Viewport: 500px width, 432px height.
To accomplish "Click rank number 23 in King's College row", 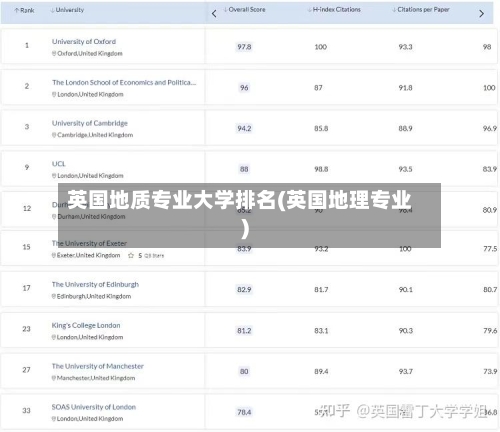I will 26,329.
